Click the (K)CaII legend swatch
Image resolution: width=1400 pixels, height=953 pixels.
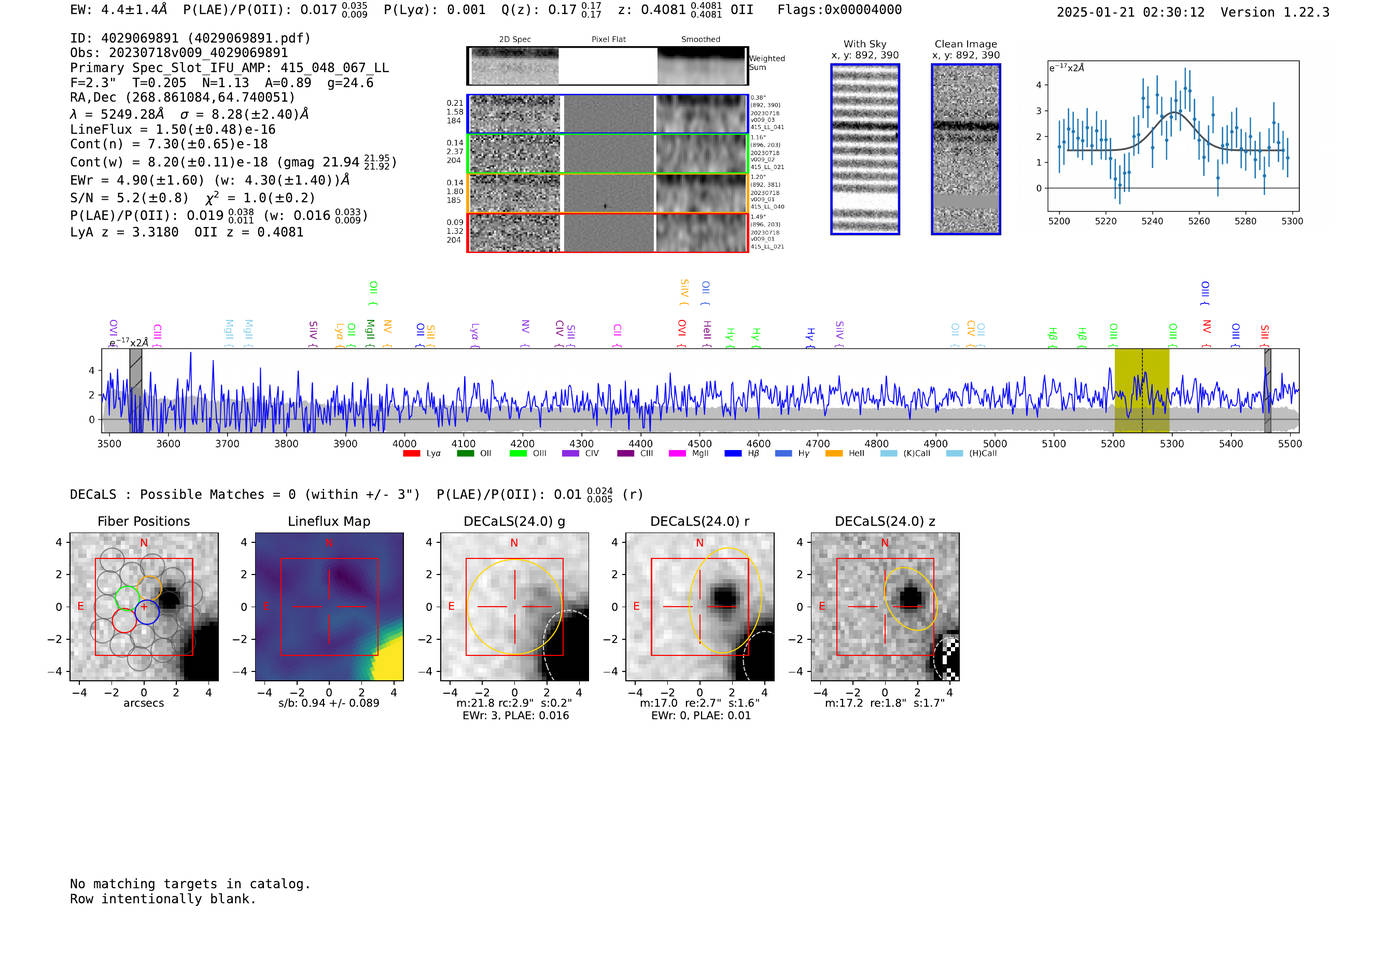tap(888, 454)
